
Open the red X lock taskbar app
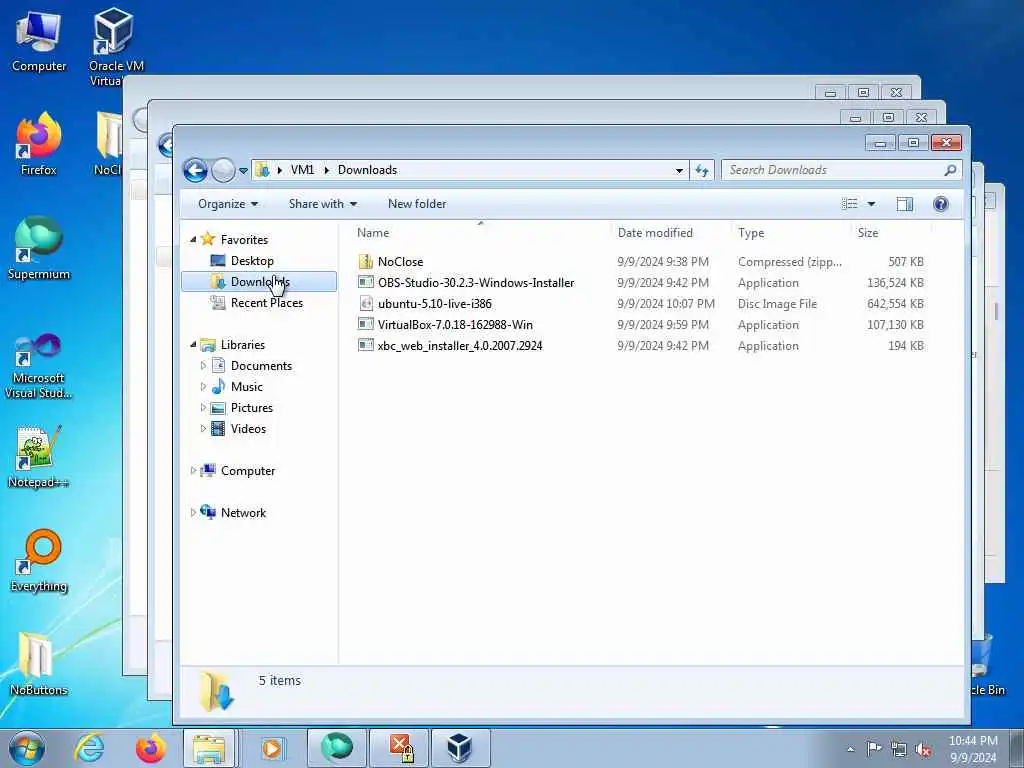tap(400, 748)
